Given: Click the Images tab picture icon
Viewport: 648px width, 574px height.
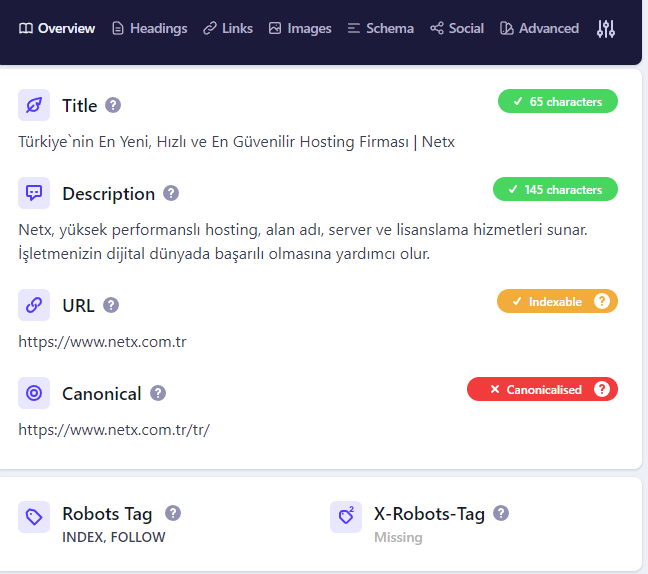Looking at the screenshot, I should pyautogui.click(x=275, y=29).
